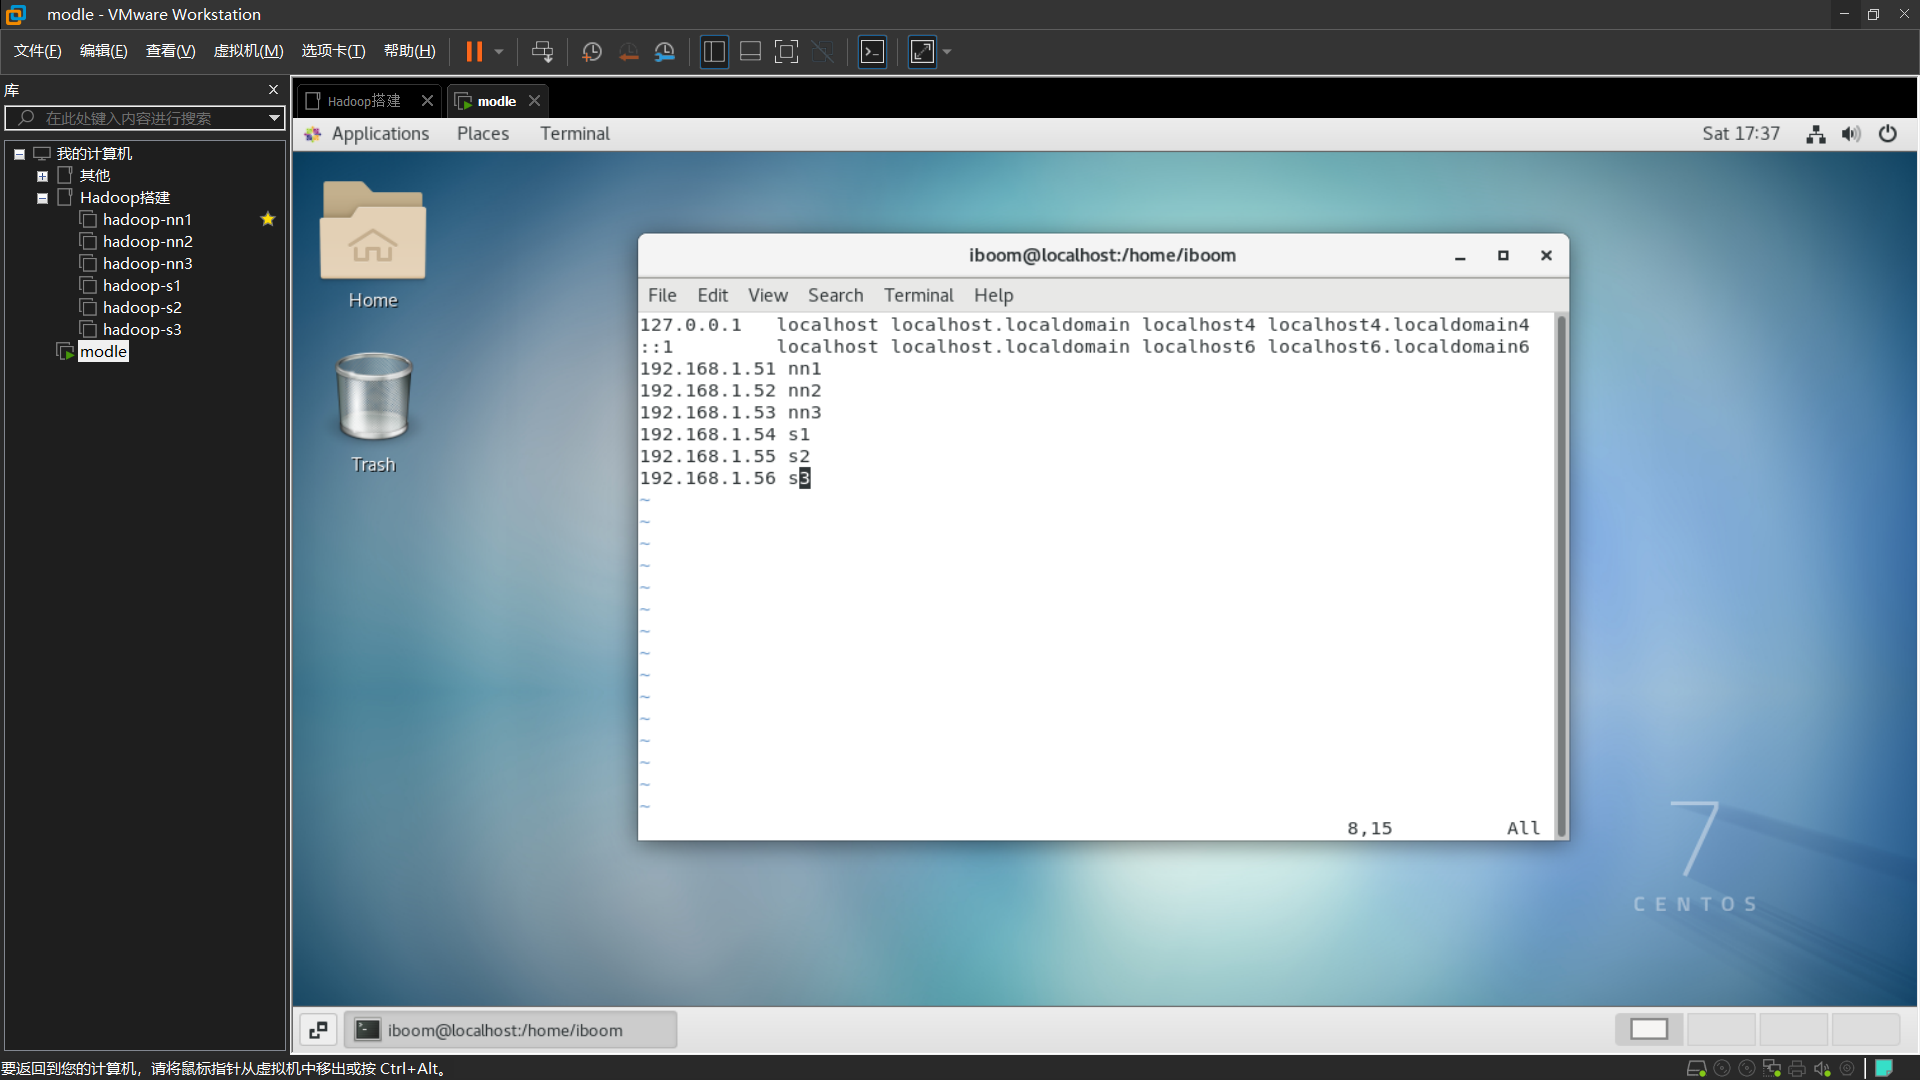Open the Trash desktop icon

tap(373, 398)
